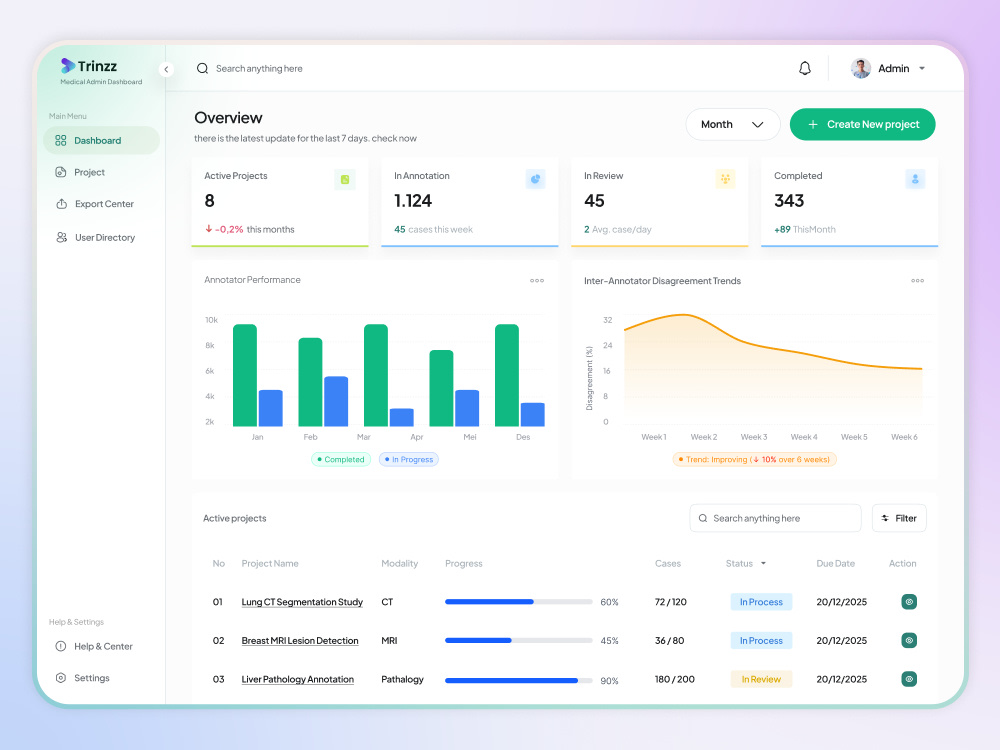The width and height of the screenshot is (1000, 750).
Task: Click the Project sidebar icon
Action: click(x=61, y=172)
